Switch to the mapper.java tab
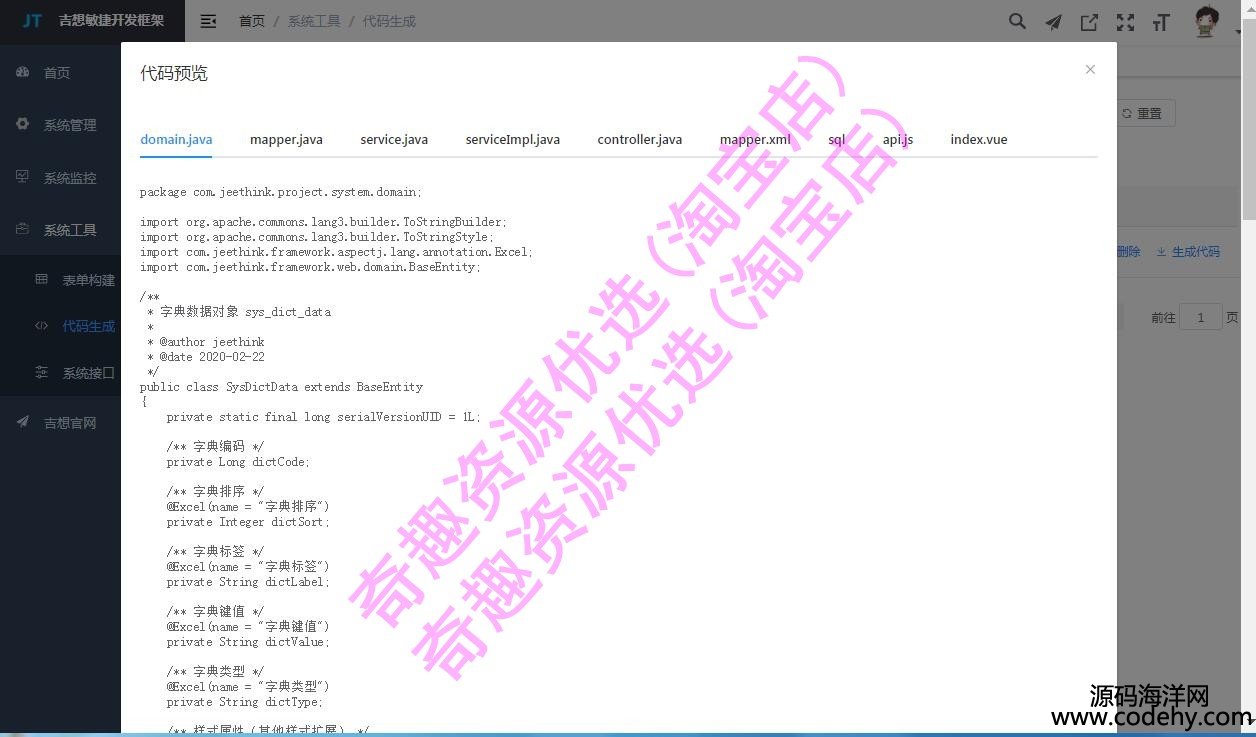This screenshot has height=737, width=1256. coord(286,139)
